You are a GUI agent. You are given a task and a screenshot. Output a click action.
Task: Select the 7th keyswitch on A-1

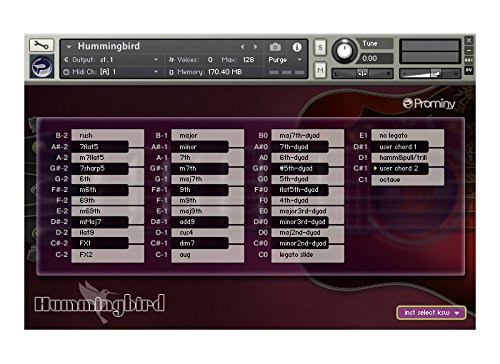(x=208, y=157)
